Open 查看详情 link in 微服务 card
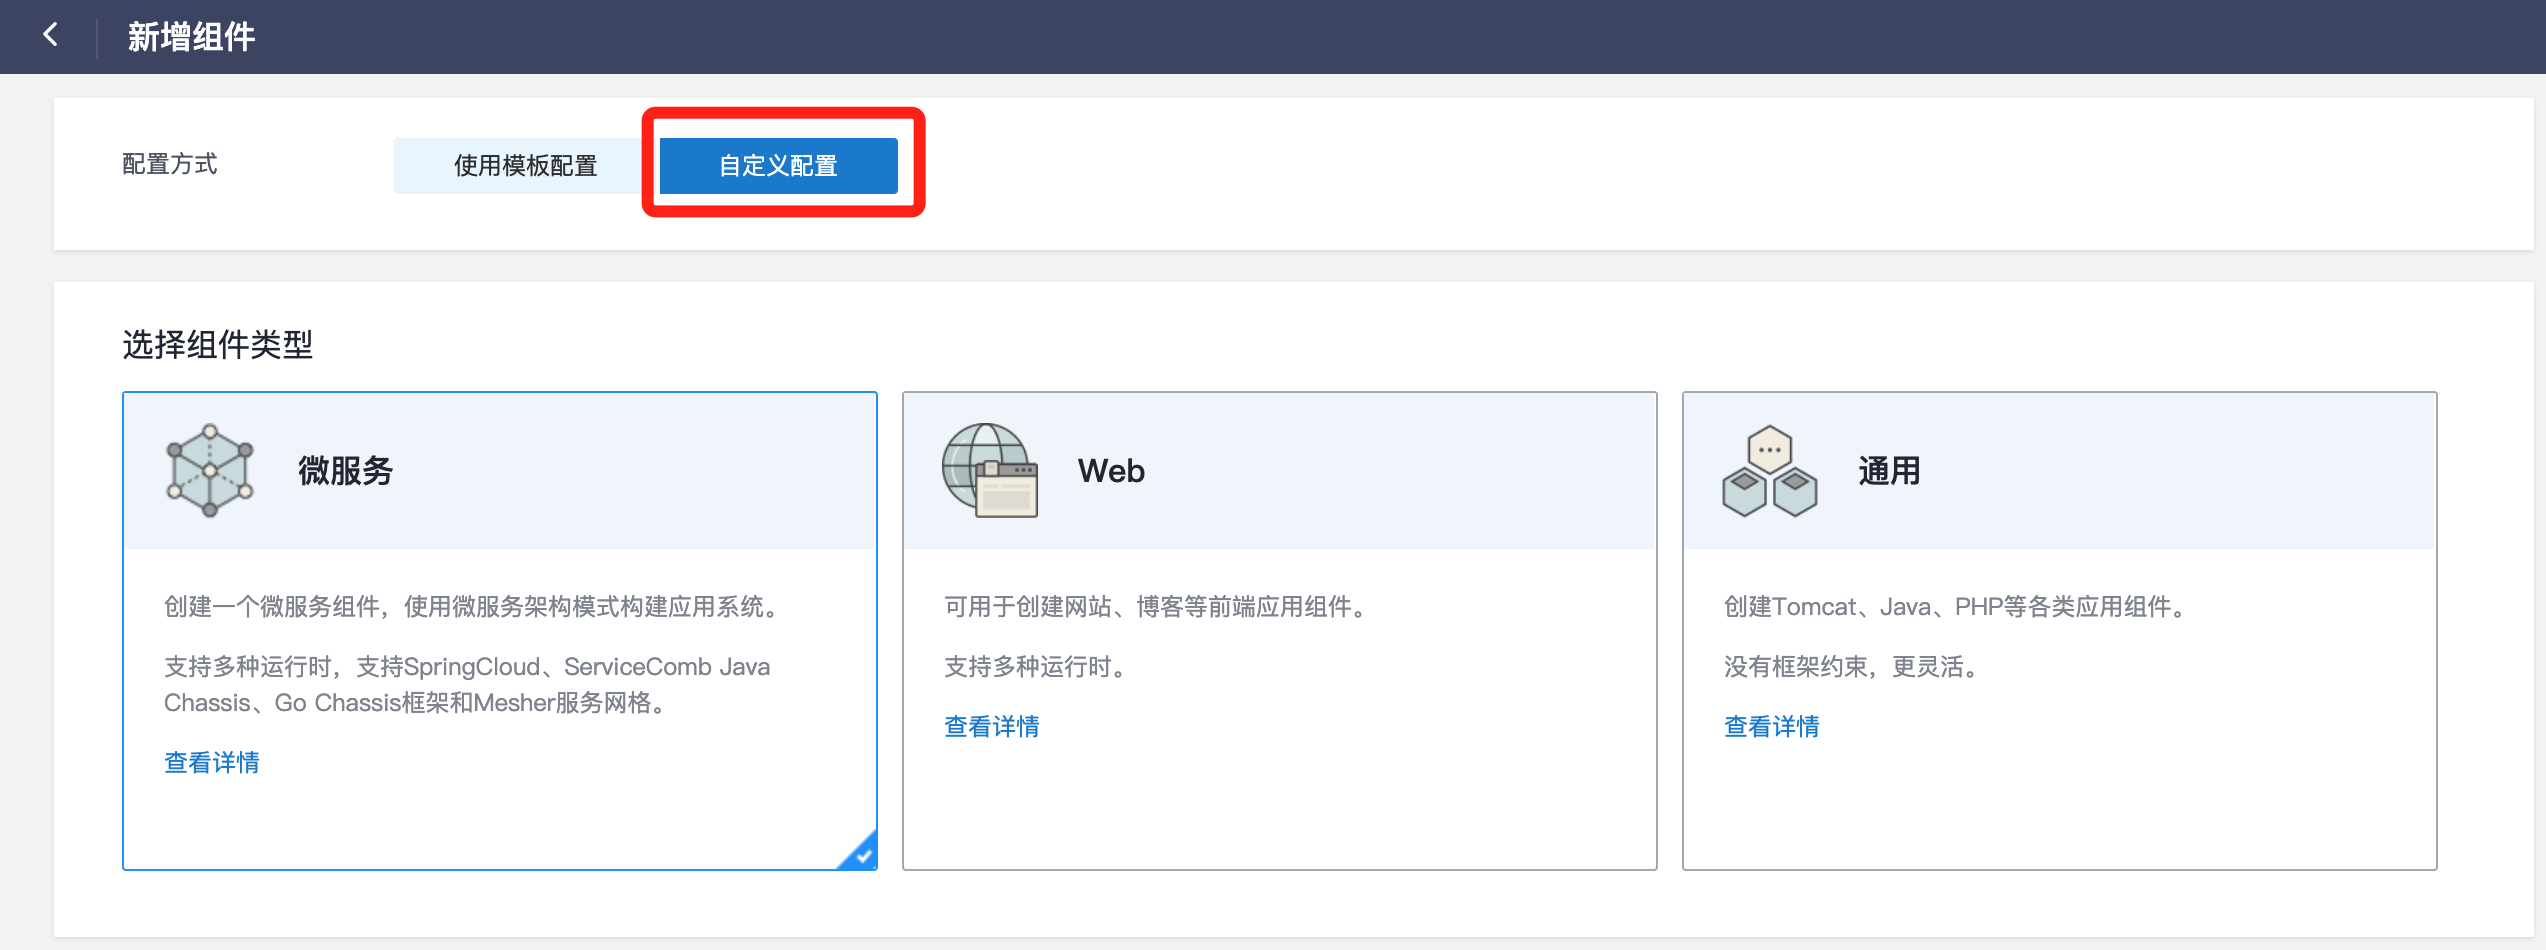 click(x=212, y=762)
